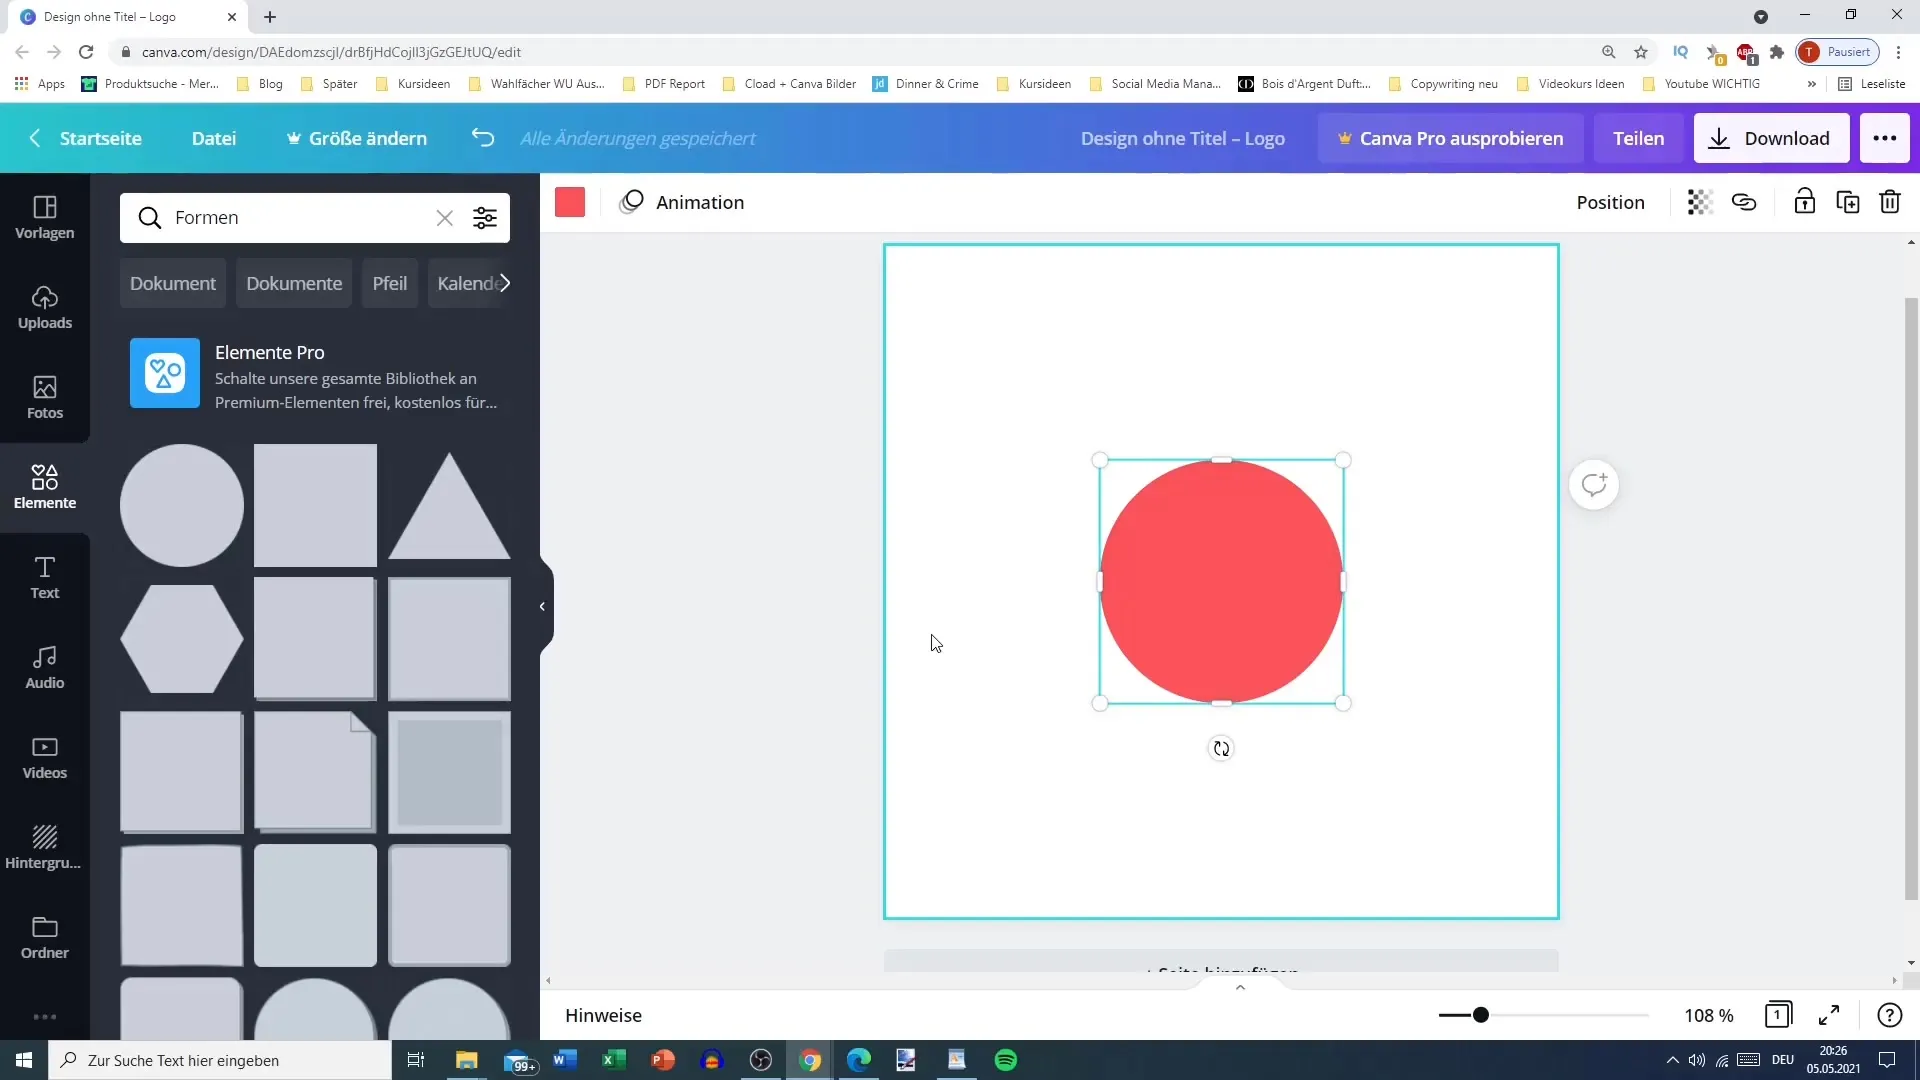Image resolution: width=1920 pixels, height=1080 pixels.
Task: Lock the selected element
Action: click(1804, 202)
